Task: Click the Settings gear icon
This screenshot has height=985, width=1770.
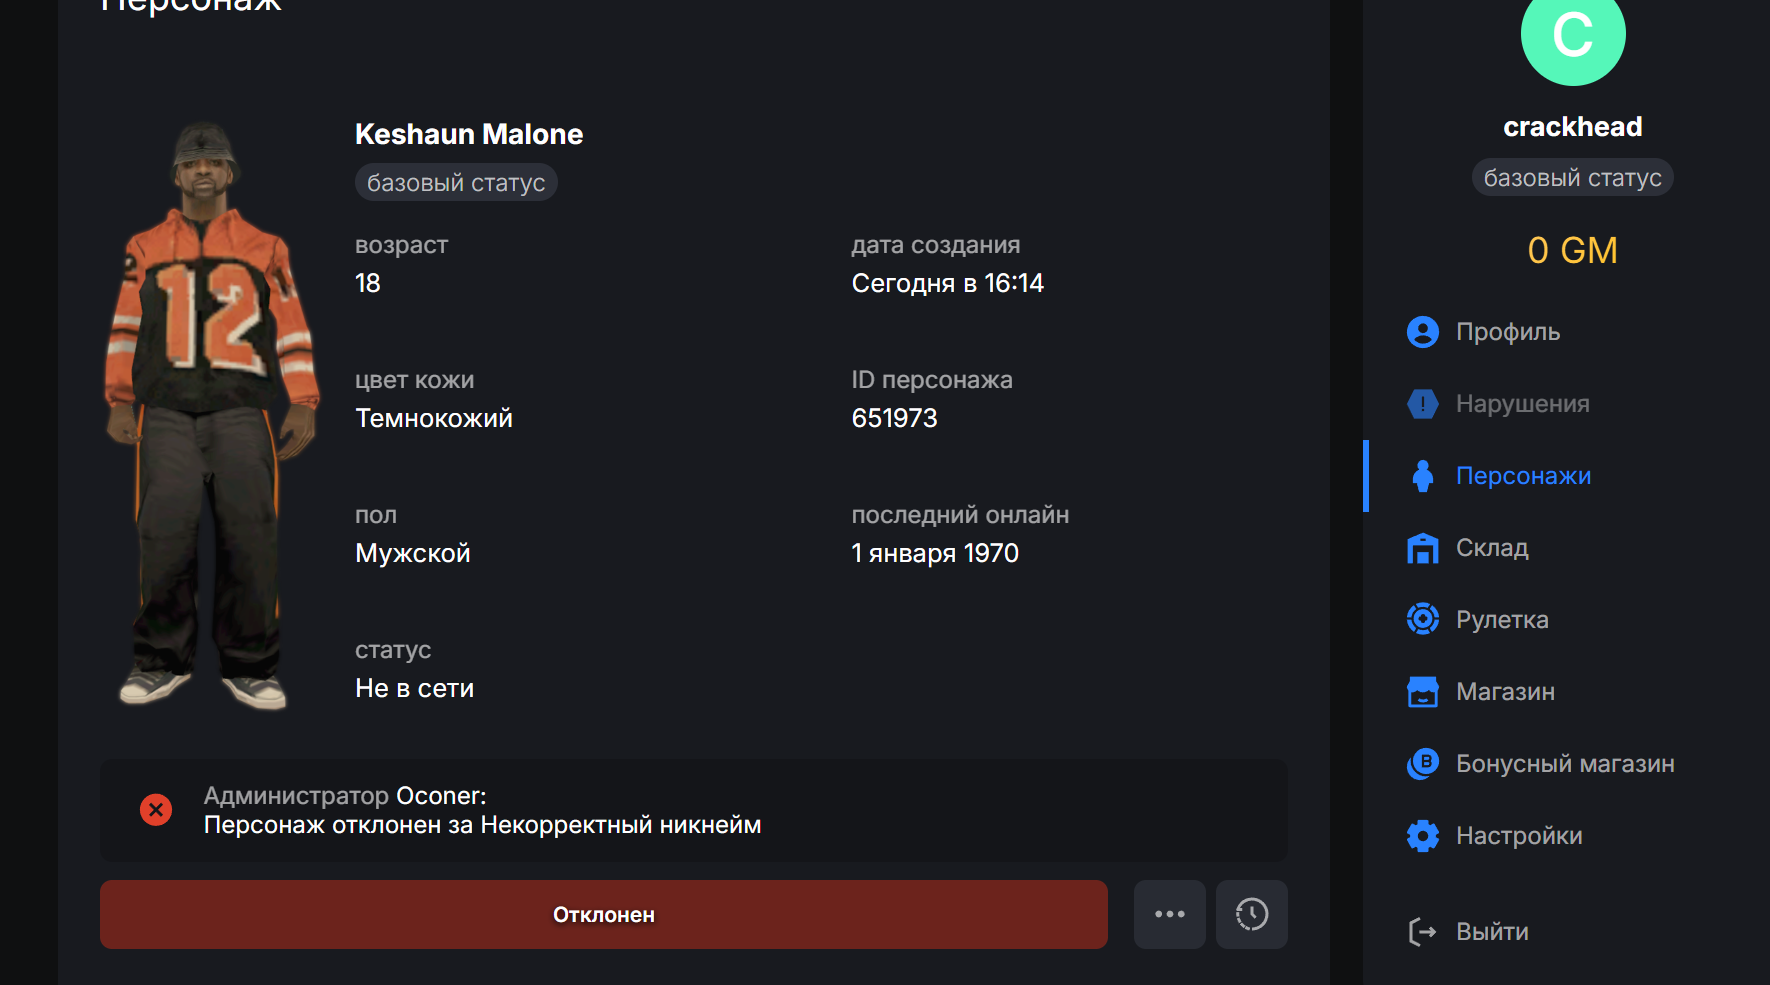Action: coord(1422,836)
